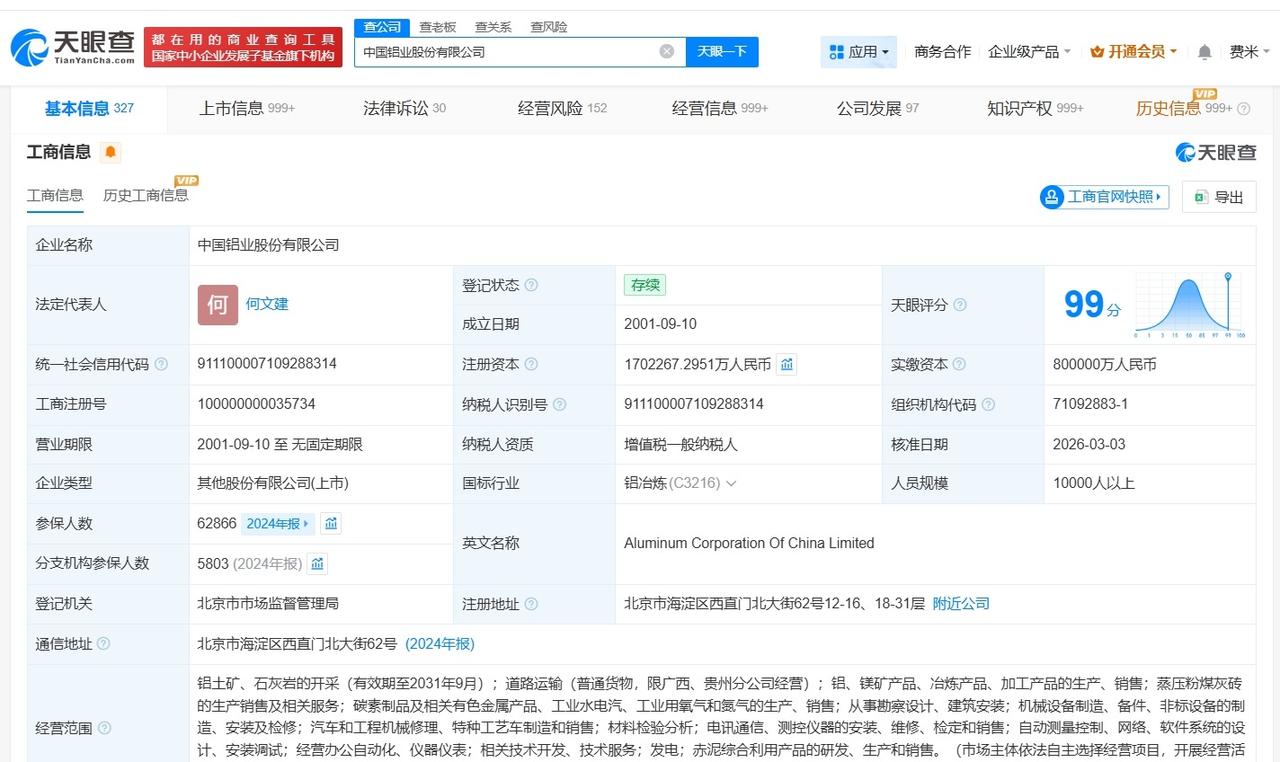Click the orange alert bell beside 工商信息
This screenshot has width=1280, height=762.
110,152
